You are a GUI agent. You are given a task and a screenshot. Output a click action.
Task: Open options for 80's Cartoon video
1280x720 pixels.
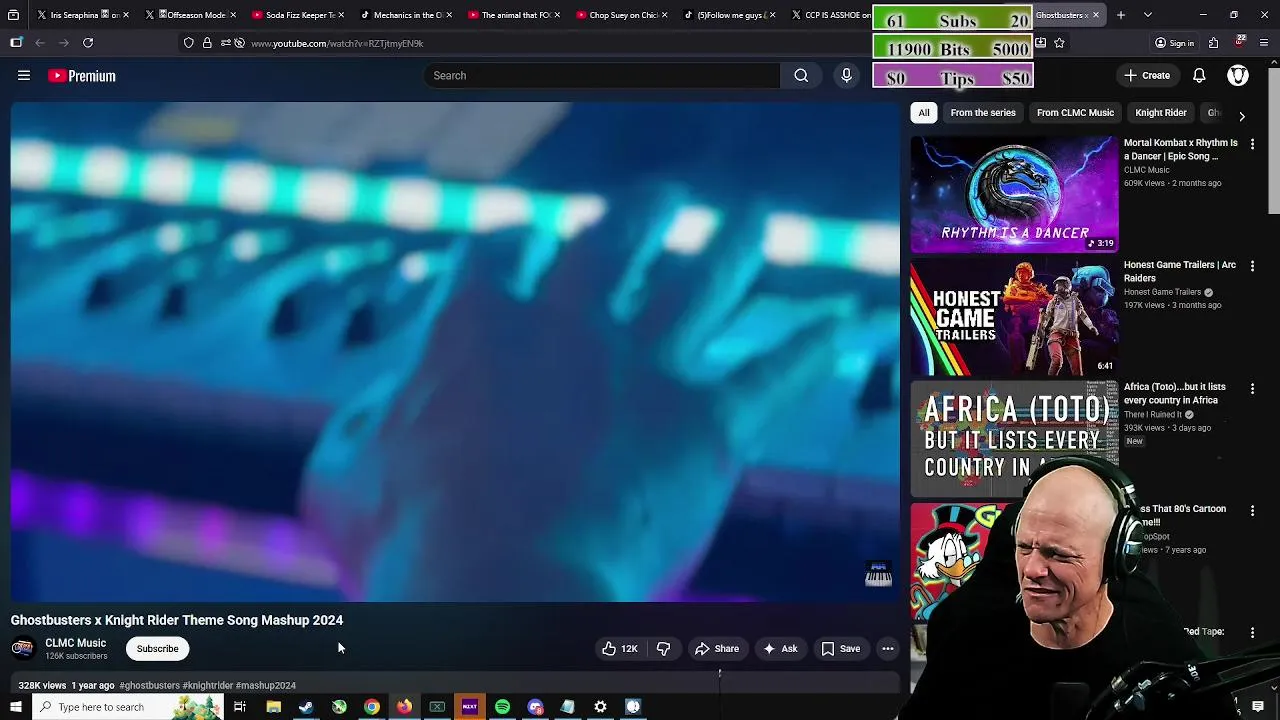click(1252, 510)
